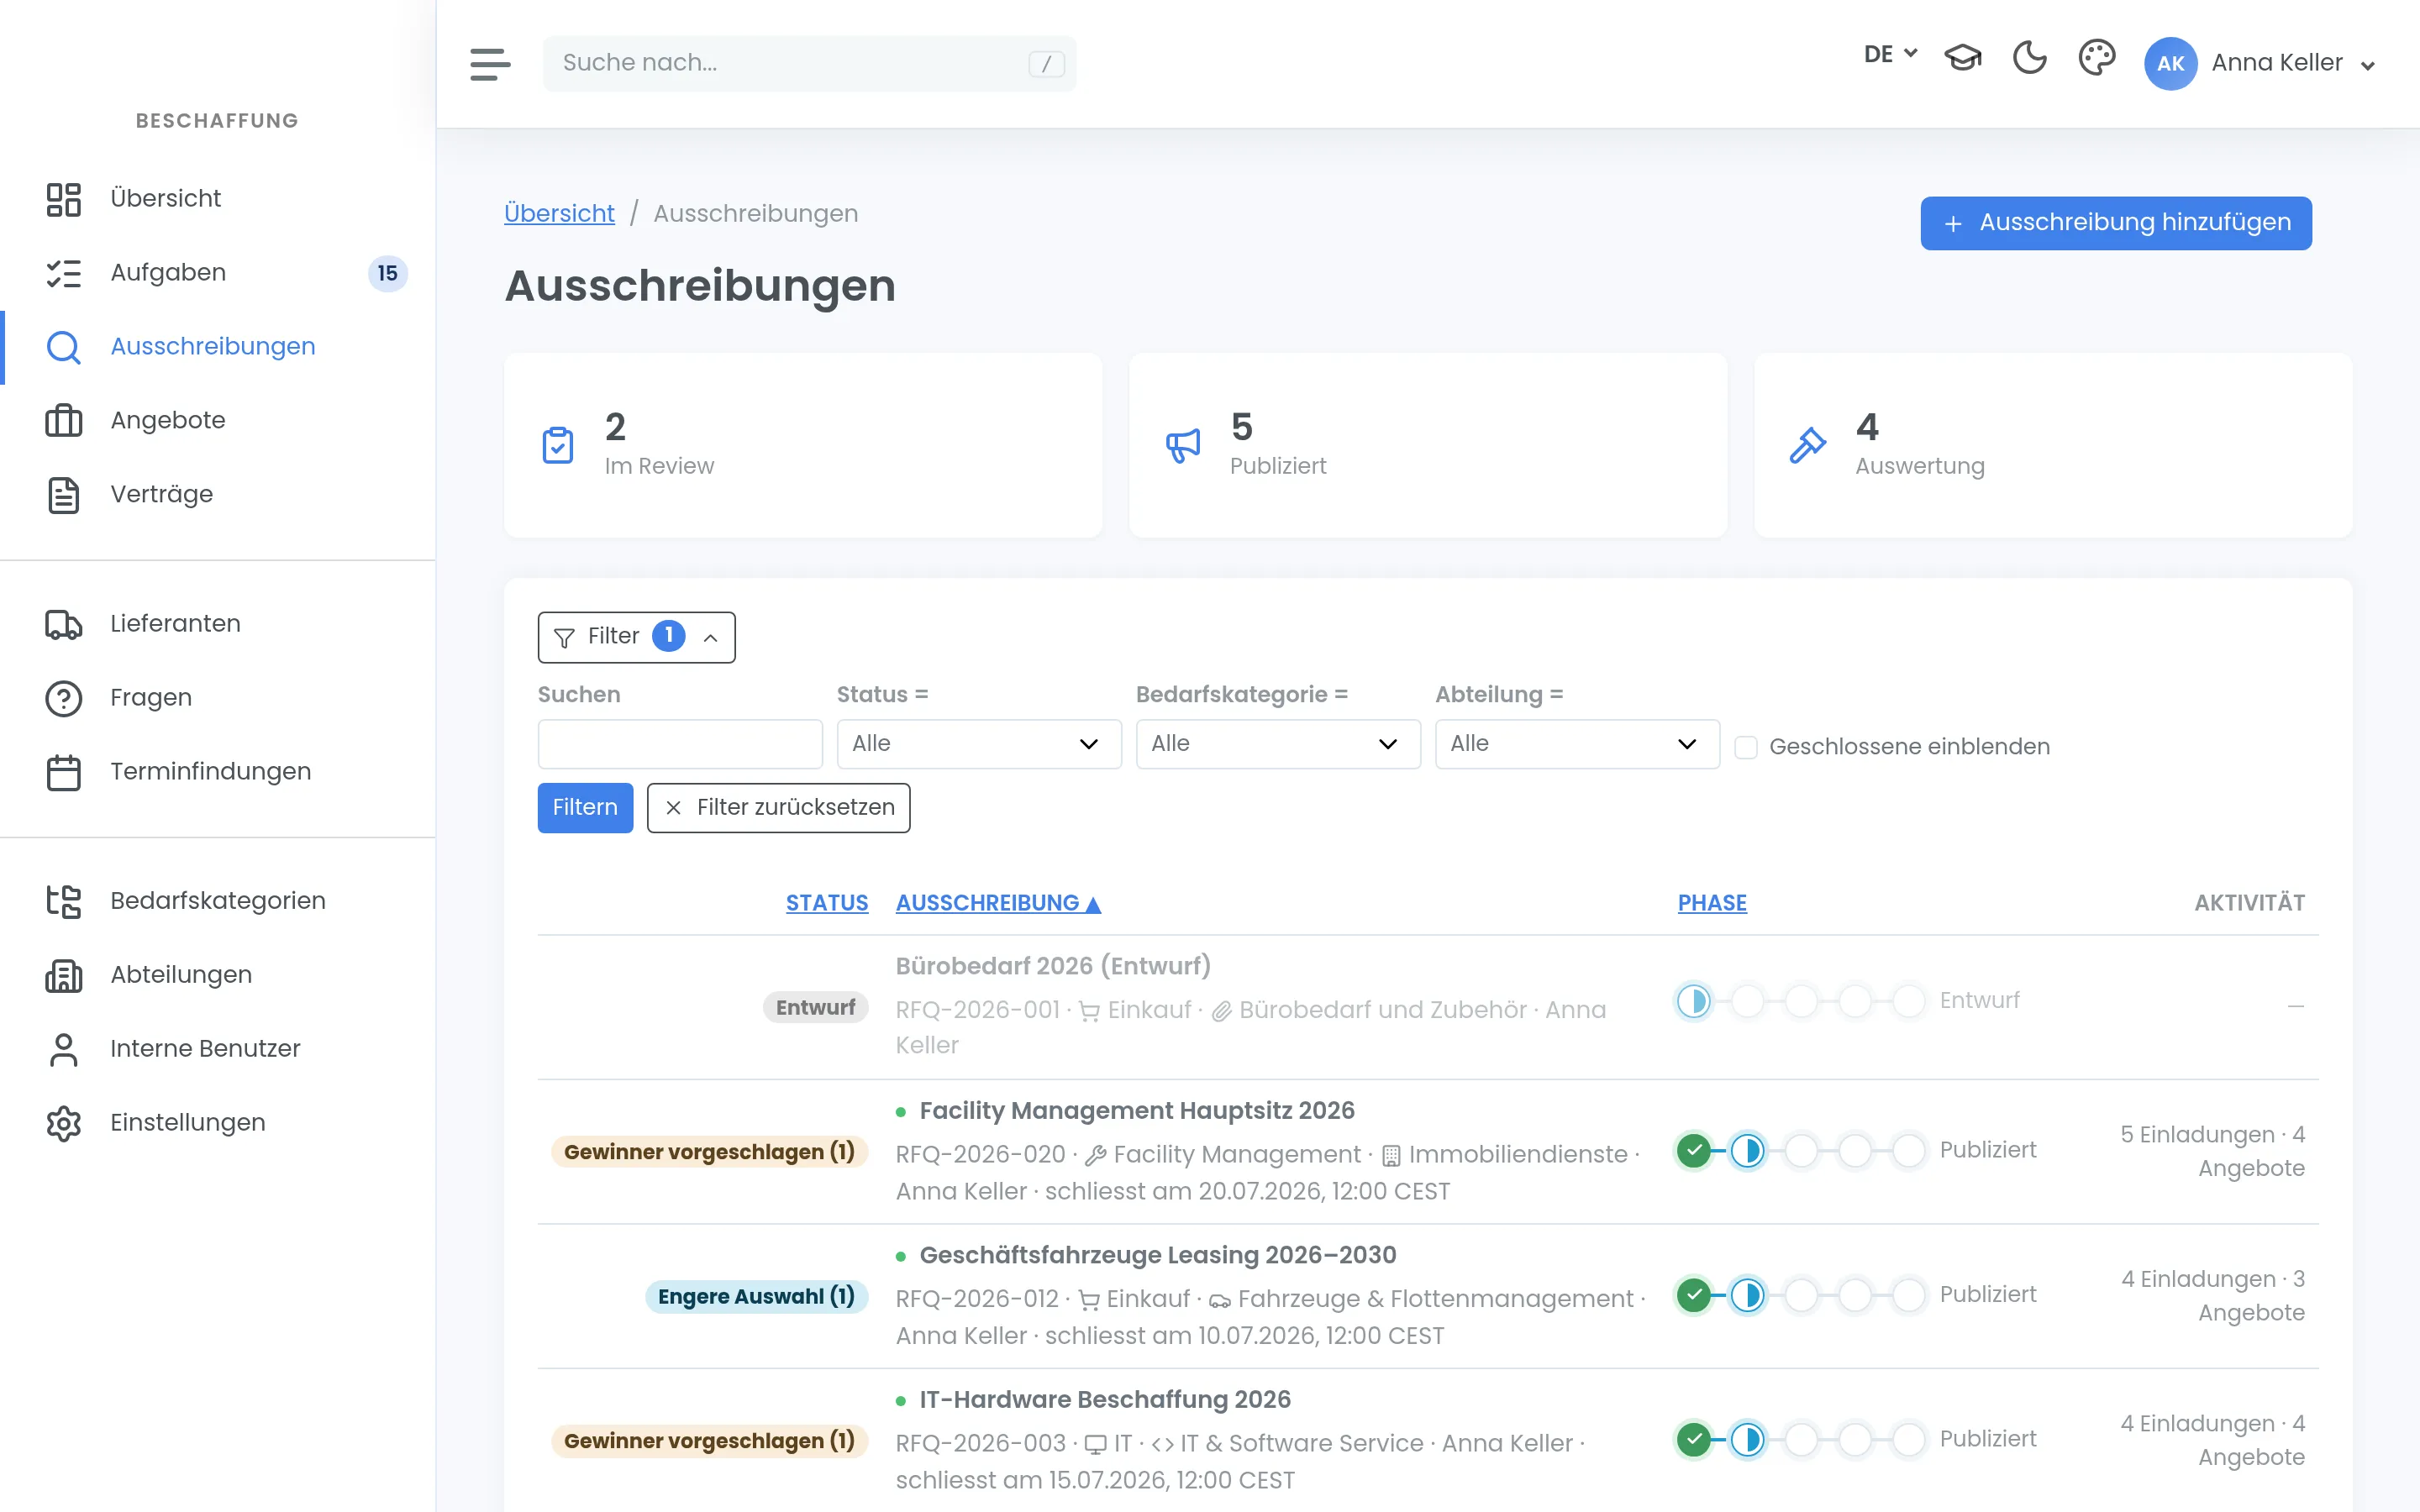Click the Terminfindungen calendar icon
Viewport: 2420px width, 1512px height.
coord(64,772)
